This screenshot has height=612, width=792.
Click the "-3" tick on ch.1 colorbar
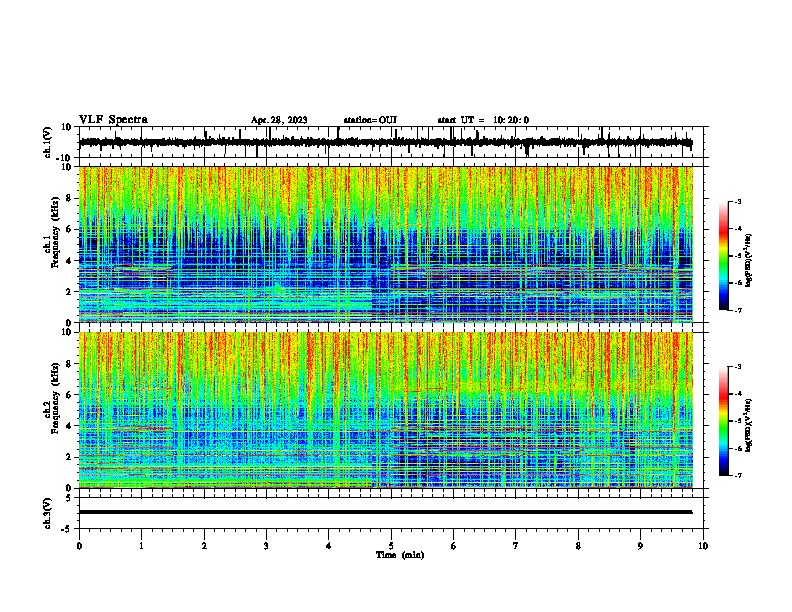[x=738, y=202]
